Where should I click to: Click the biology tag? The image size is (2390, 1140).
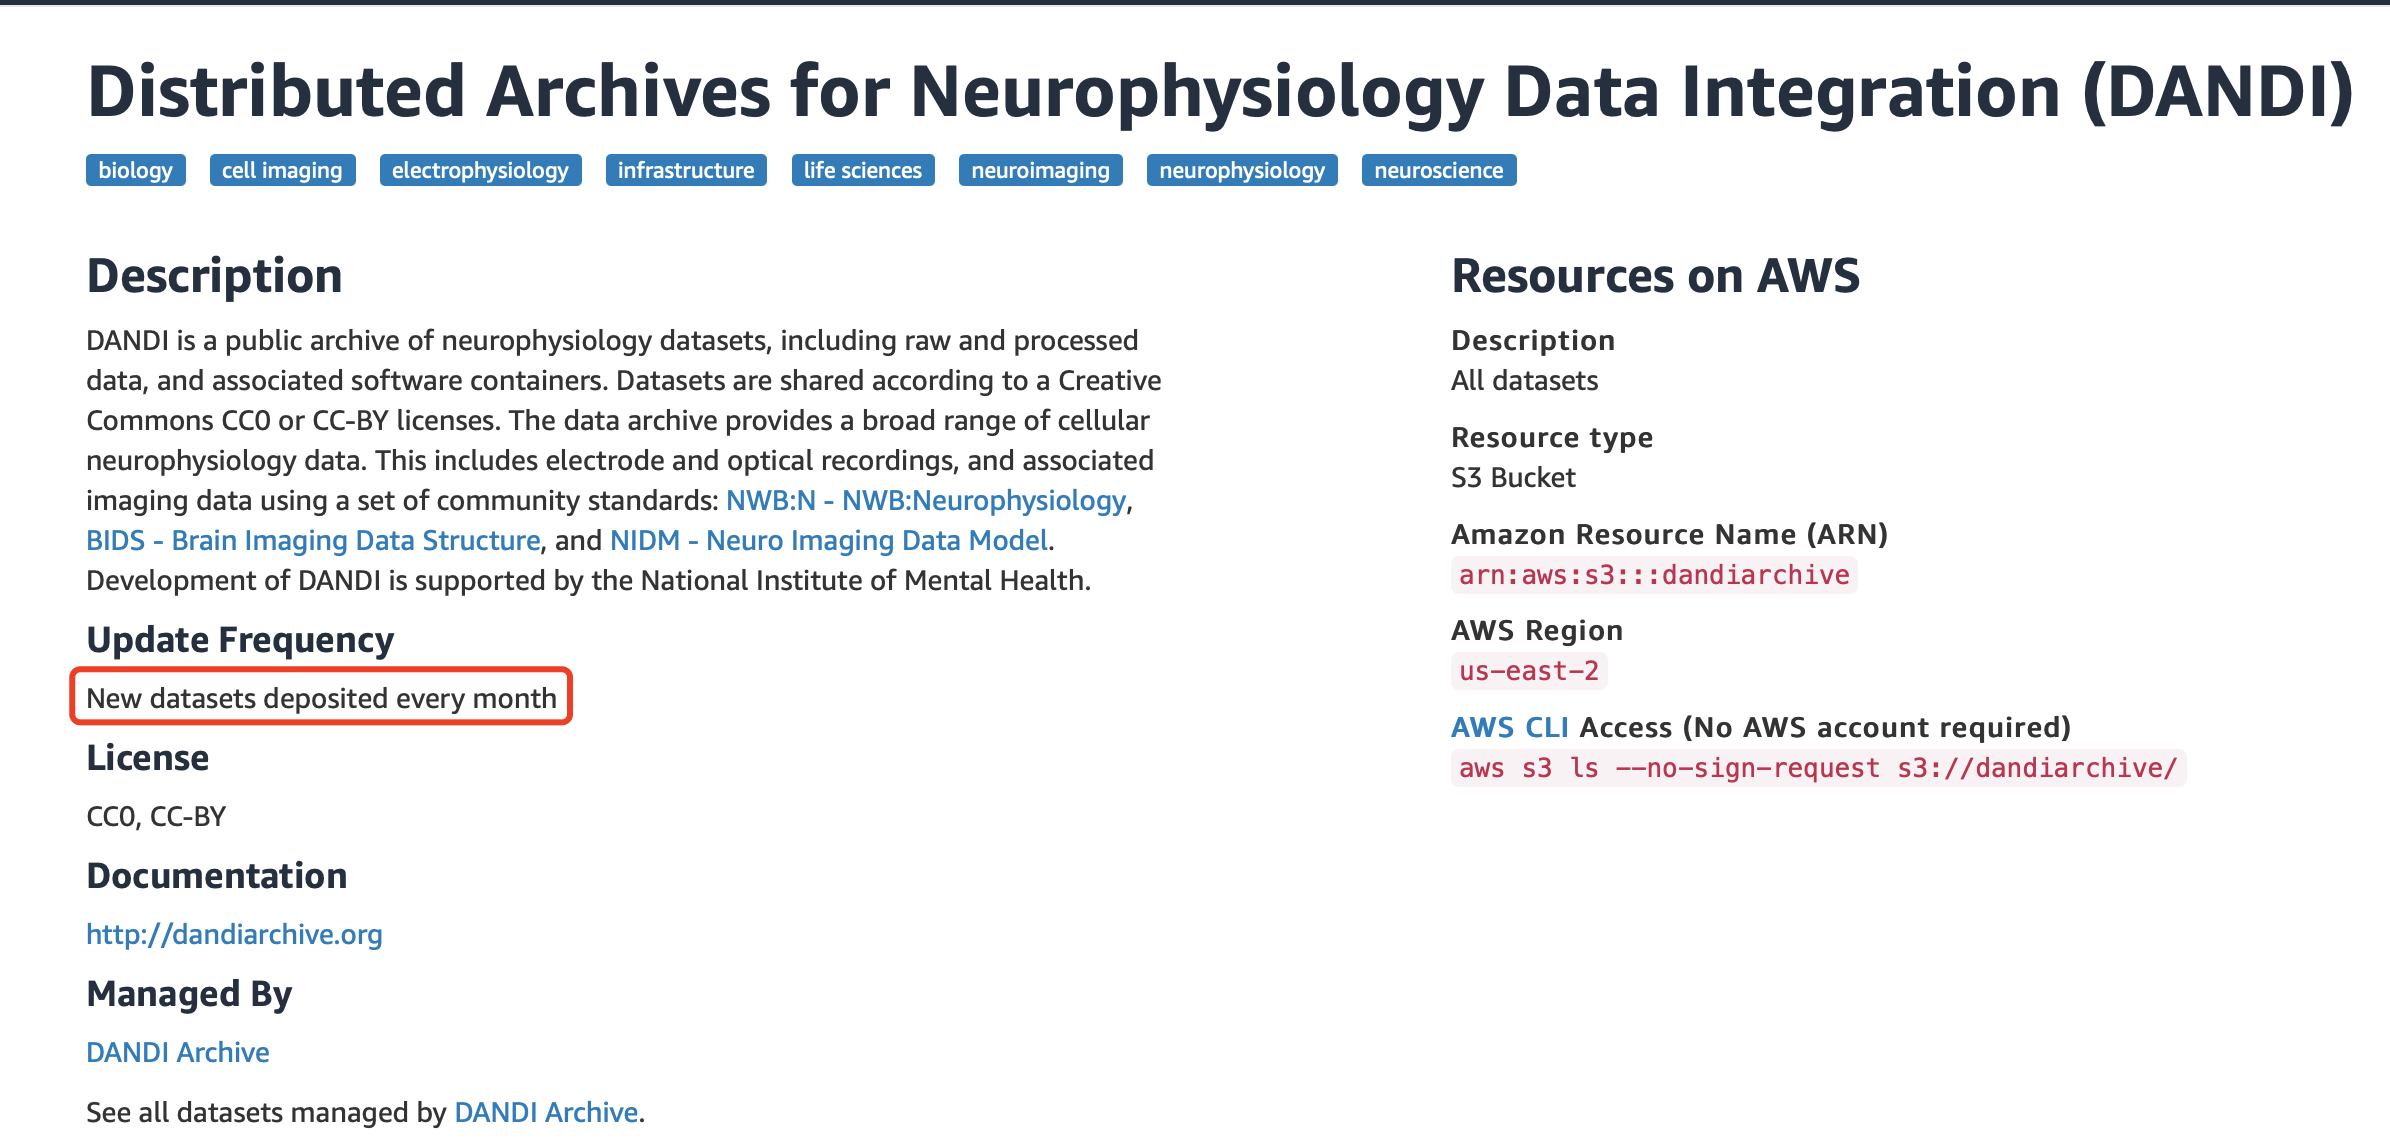(x=135, y=170)
